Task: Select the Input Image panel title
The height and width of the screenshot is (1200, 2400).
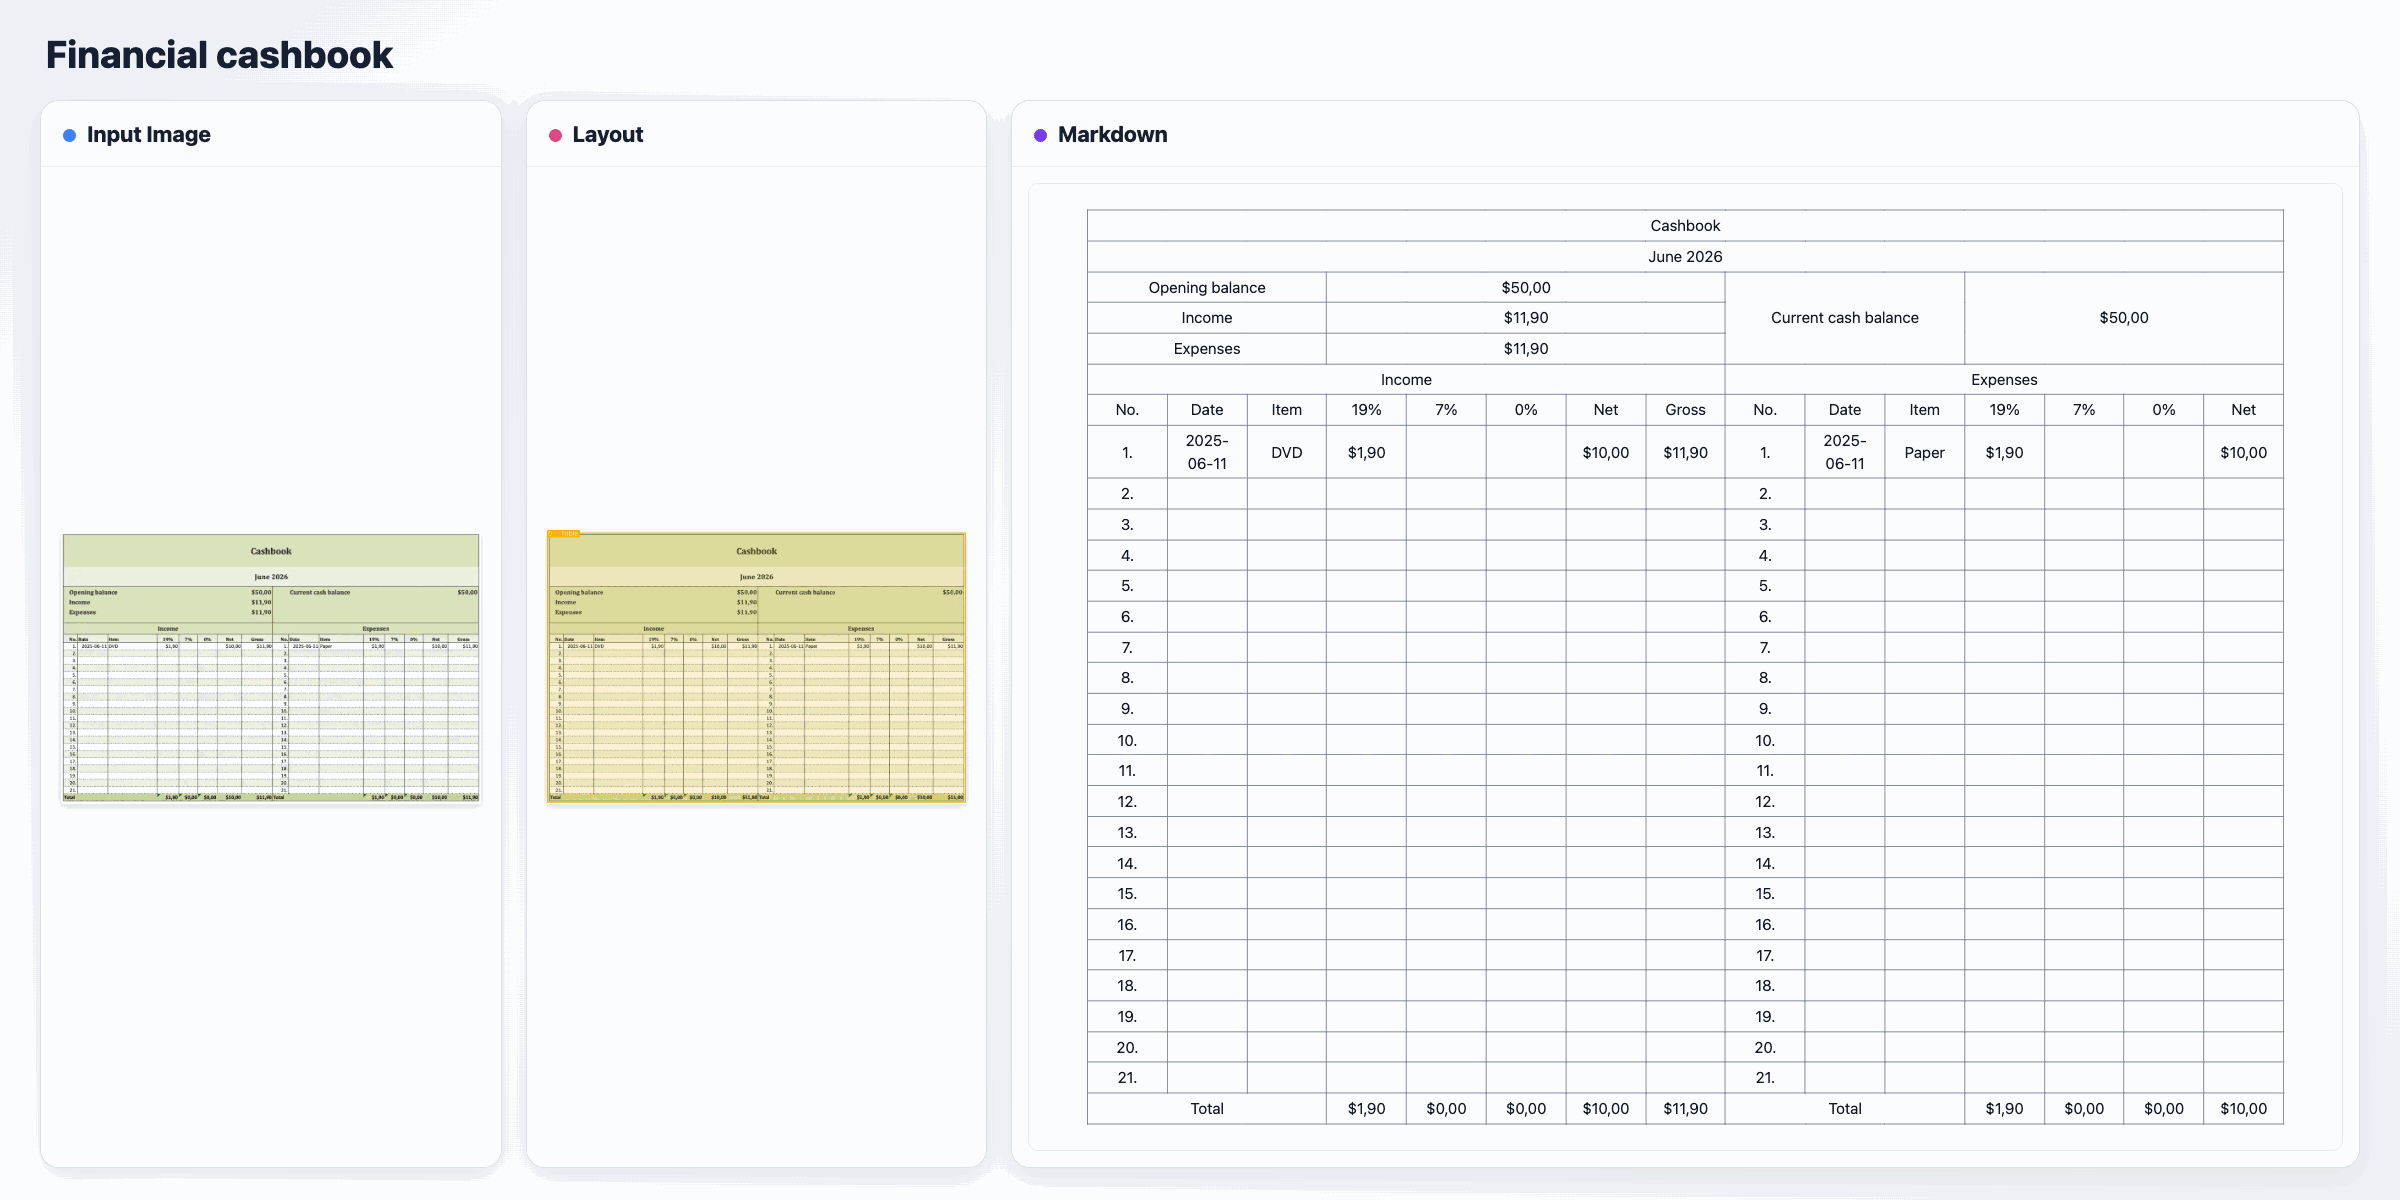Action: [x=148, y=135]
